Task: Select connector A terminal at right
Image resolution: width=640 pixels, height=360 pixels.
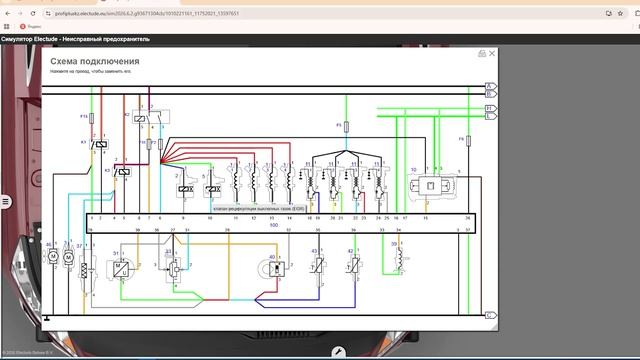Action: click(491, 86)
